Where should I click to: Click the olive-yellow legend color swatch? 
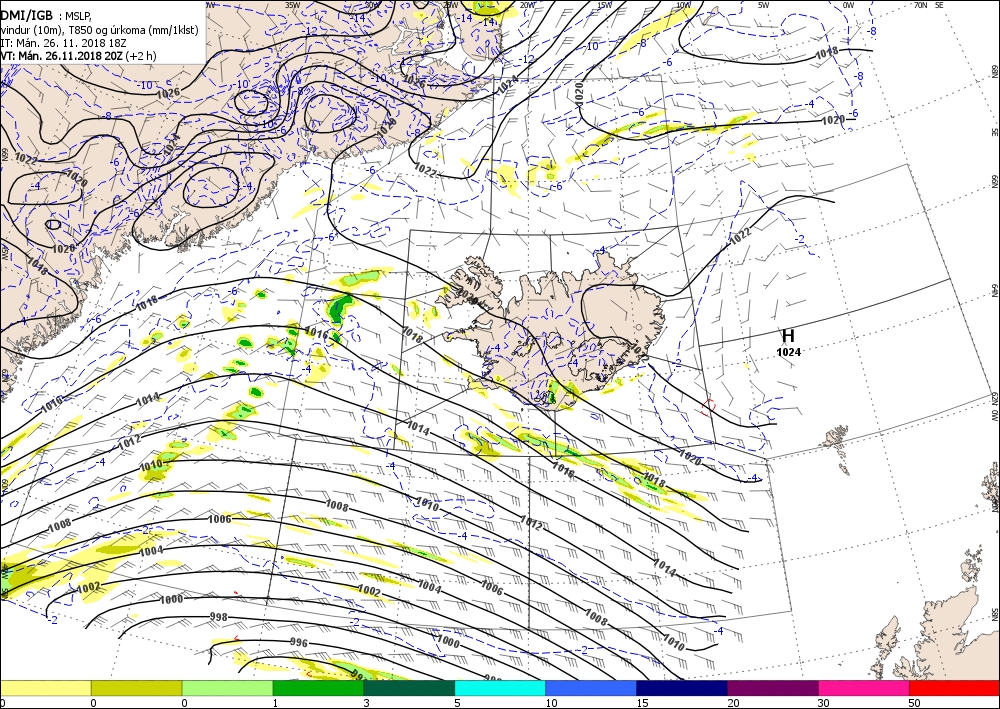[x=136, y=688]
